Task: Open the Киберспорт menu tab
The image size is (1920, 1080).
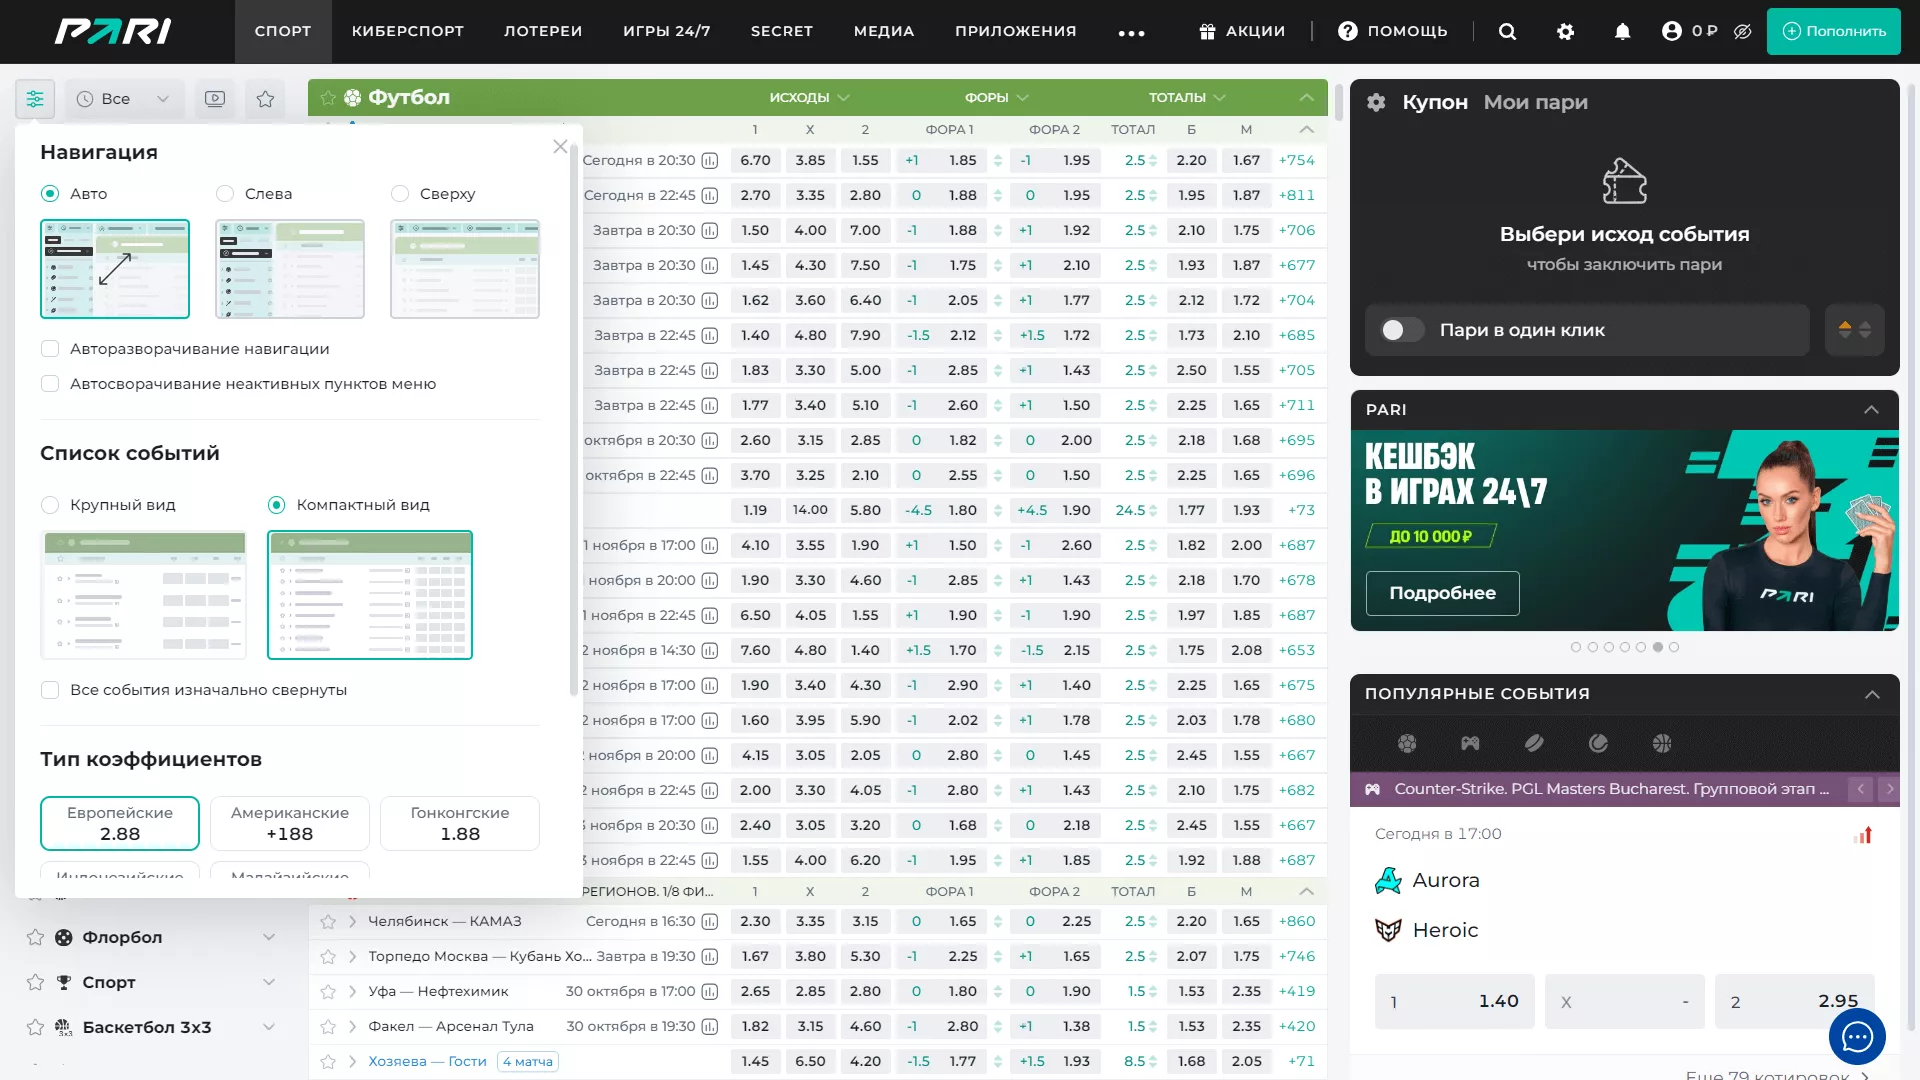Action: coord(407,31)
